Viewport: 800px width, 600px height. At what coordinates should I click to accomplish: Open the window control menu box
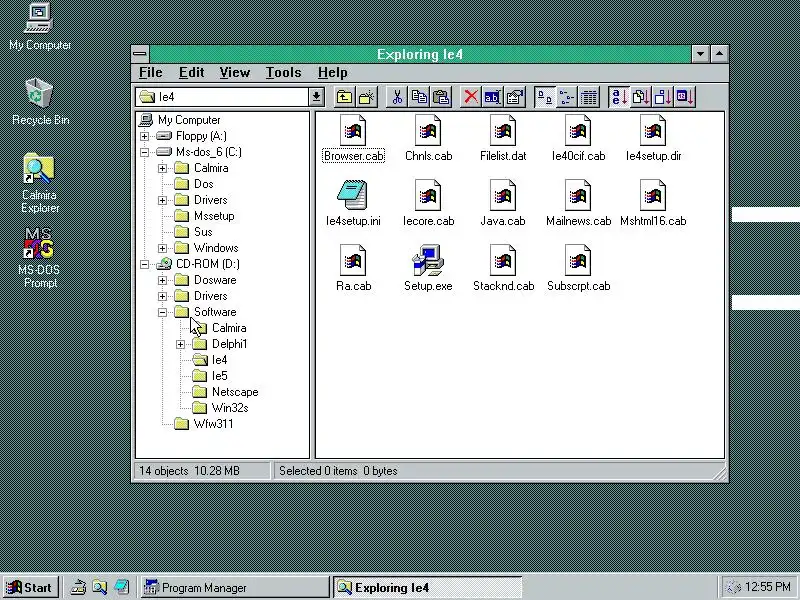pyautogui.click(x=140, y=54)
